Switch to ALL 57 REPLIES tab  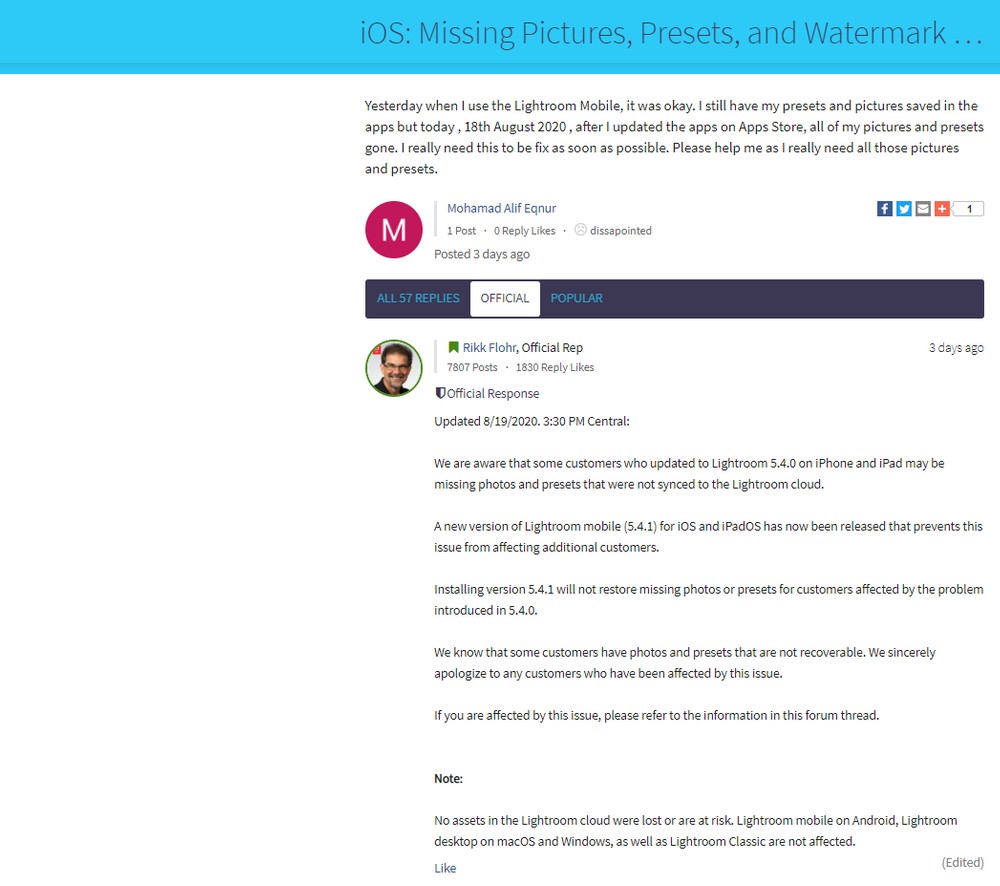[x=418, y=298]
